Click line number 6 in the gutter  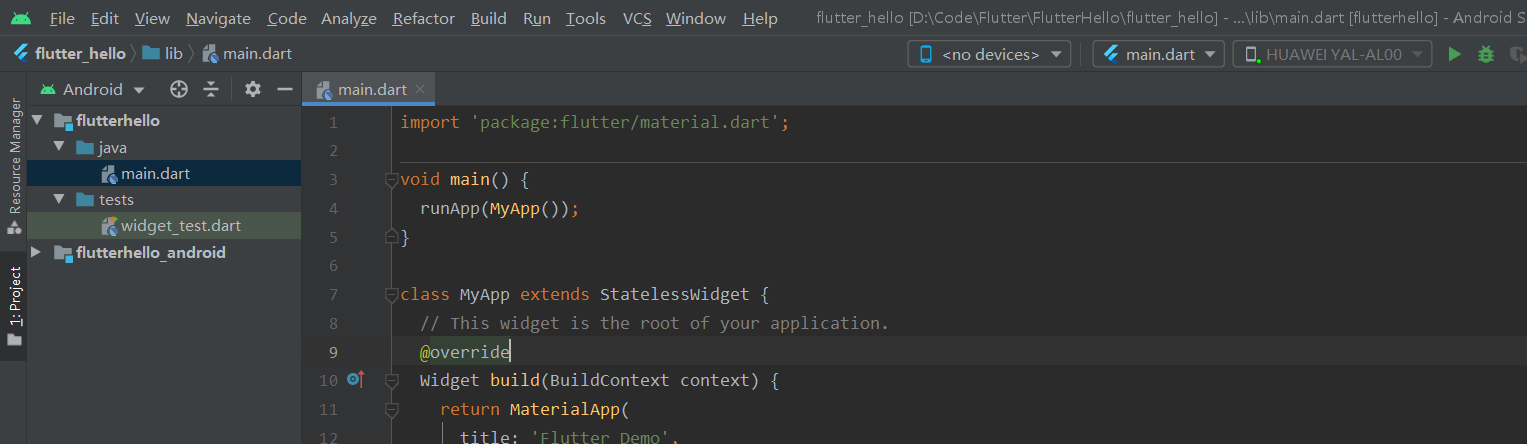[333, 266]
